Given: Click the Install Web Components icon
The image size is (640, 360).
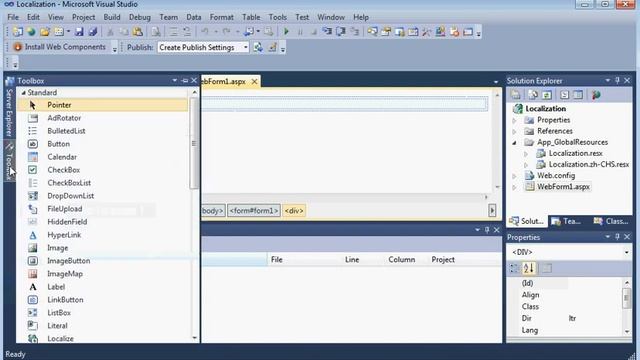Looking at the screenshot, I should pyautogui.click(x=18, y=47).
